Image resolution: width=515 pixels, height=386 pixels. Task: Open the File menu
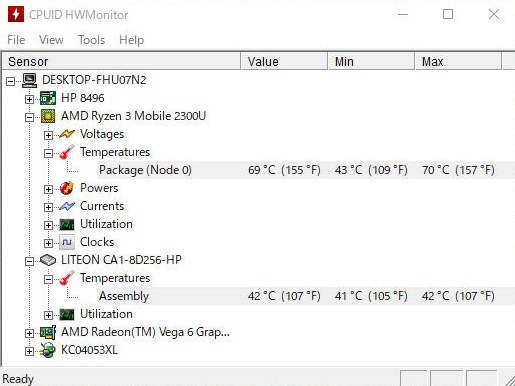tap(16, 40)
